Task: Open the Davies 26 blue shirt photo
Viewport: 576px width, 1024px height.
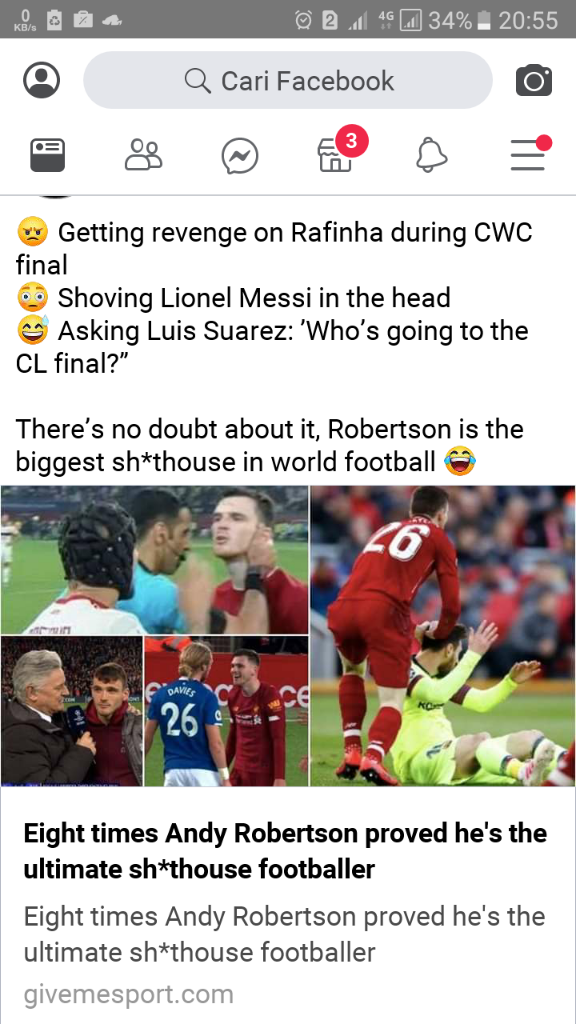Action: [226, 711]
